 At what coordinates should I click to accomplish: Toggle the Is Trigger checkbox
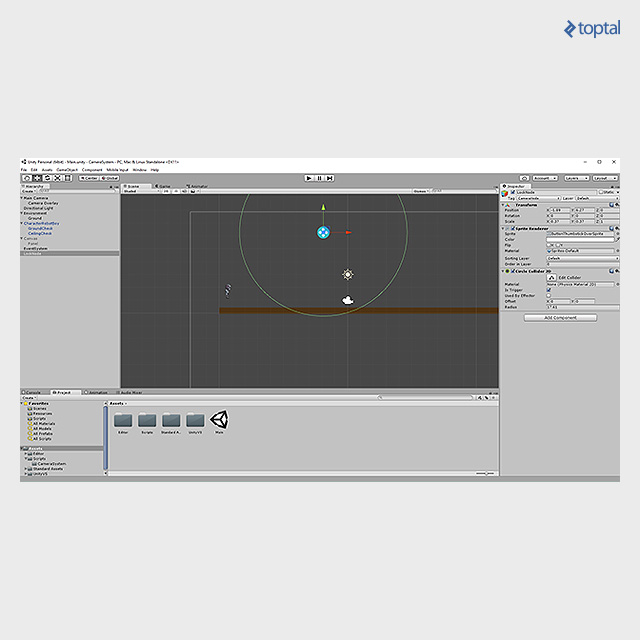click(x=548, y=290)
